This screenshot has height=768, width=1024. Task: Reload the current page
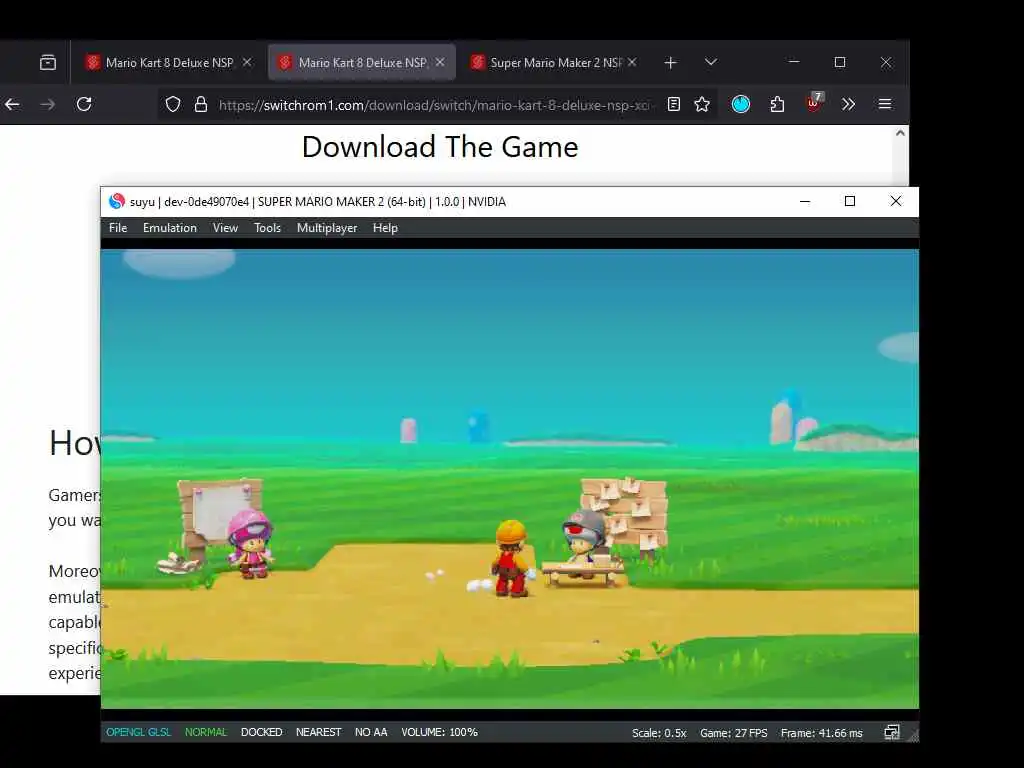[x=84, y=104]
